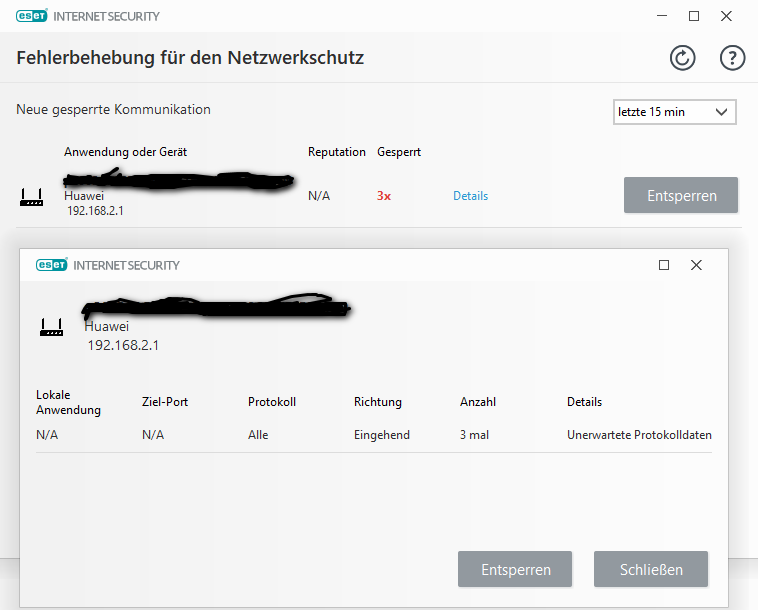
Task: Click the "Unerwartete Protokolldaten" detail text
Action: click(639, 435)
